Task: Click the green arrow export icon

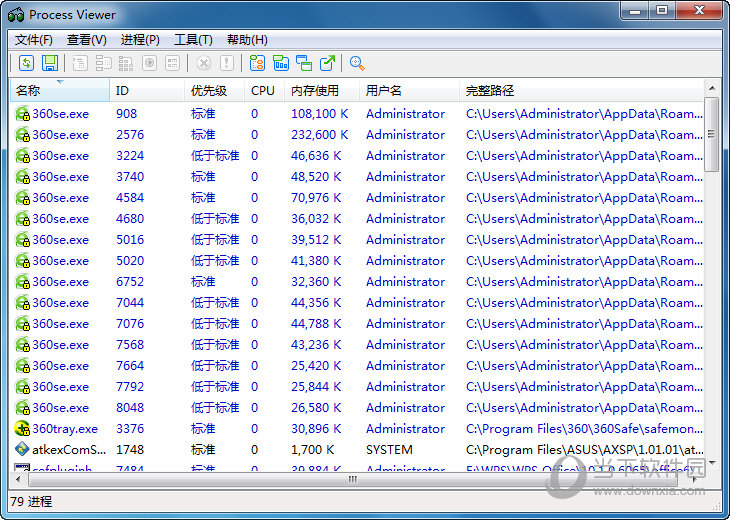Action: tap(328, 63)
